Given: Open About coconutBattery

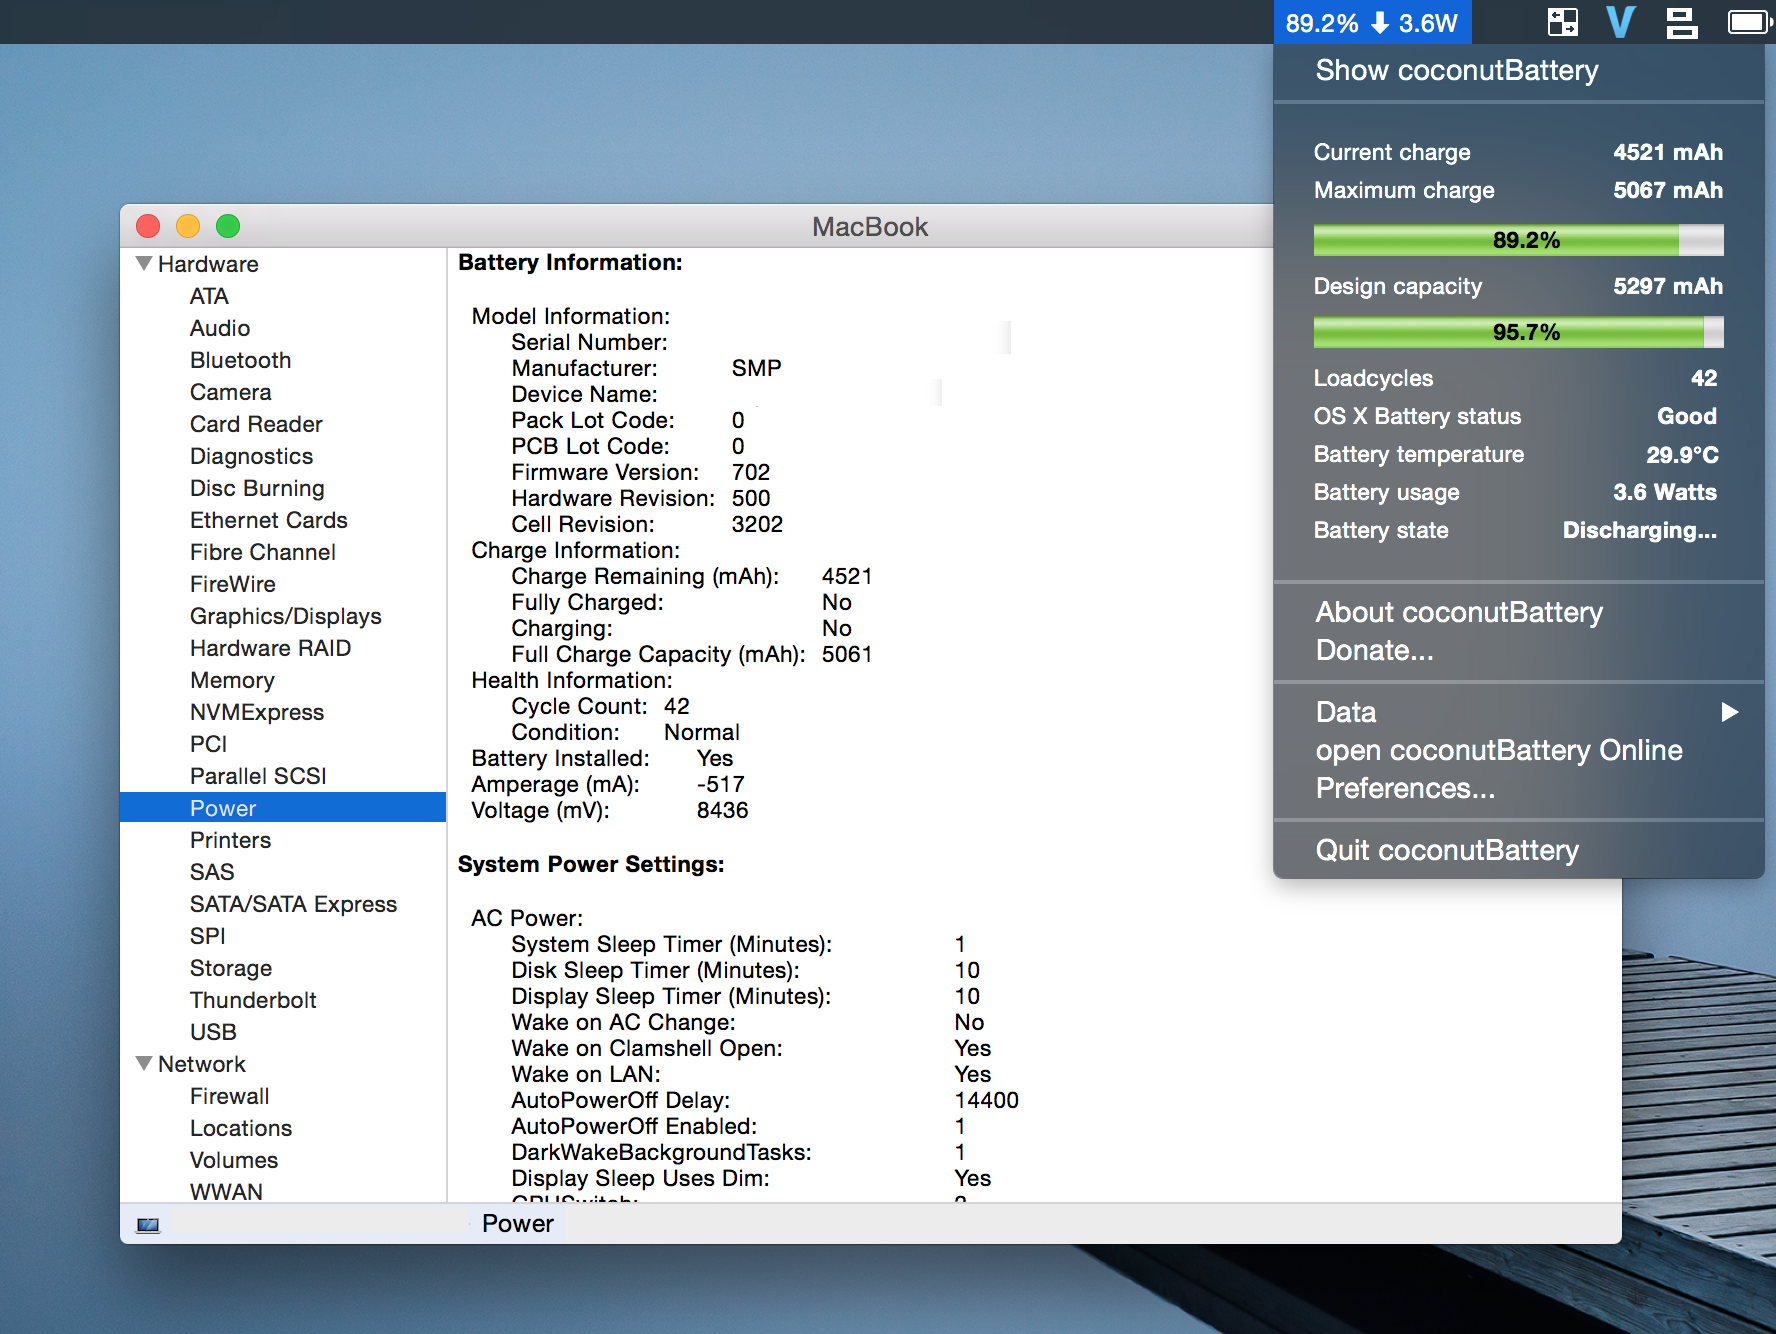Looking at the screenshot, I should tap(1459, 612).
